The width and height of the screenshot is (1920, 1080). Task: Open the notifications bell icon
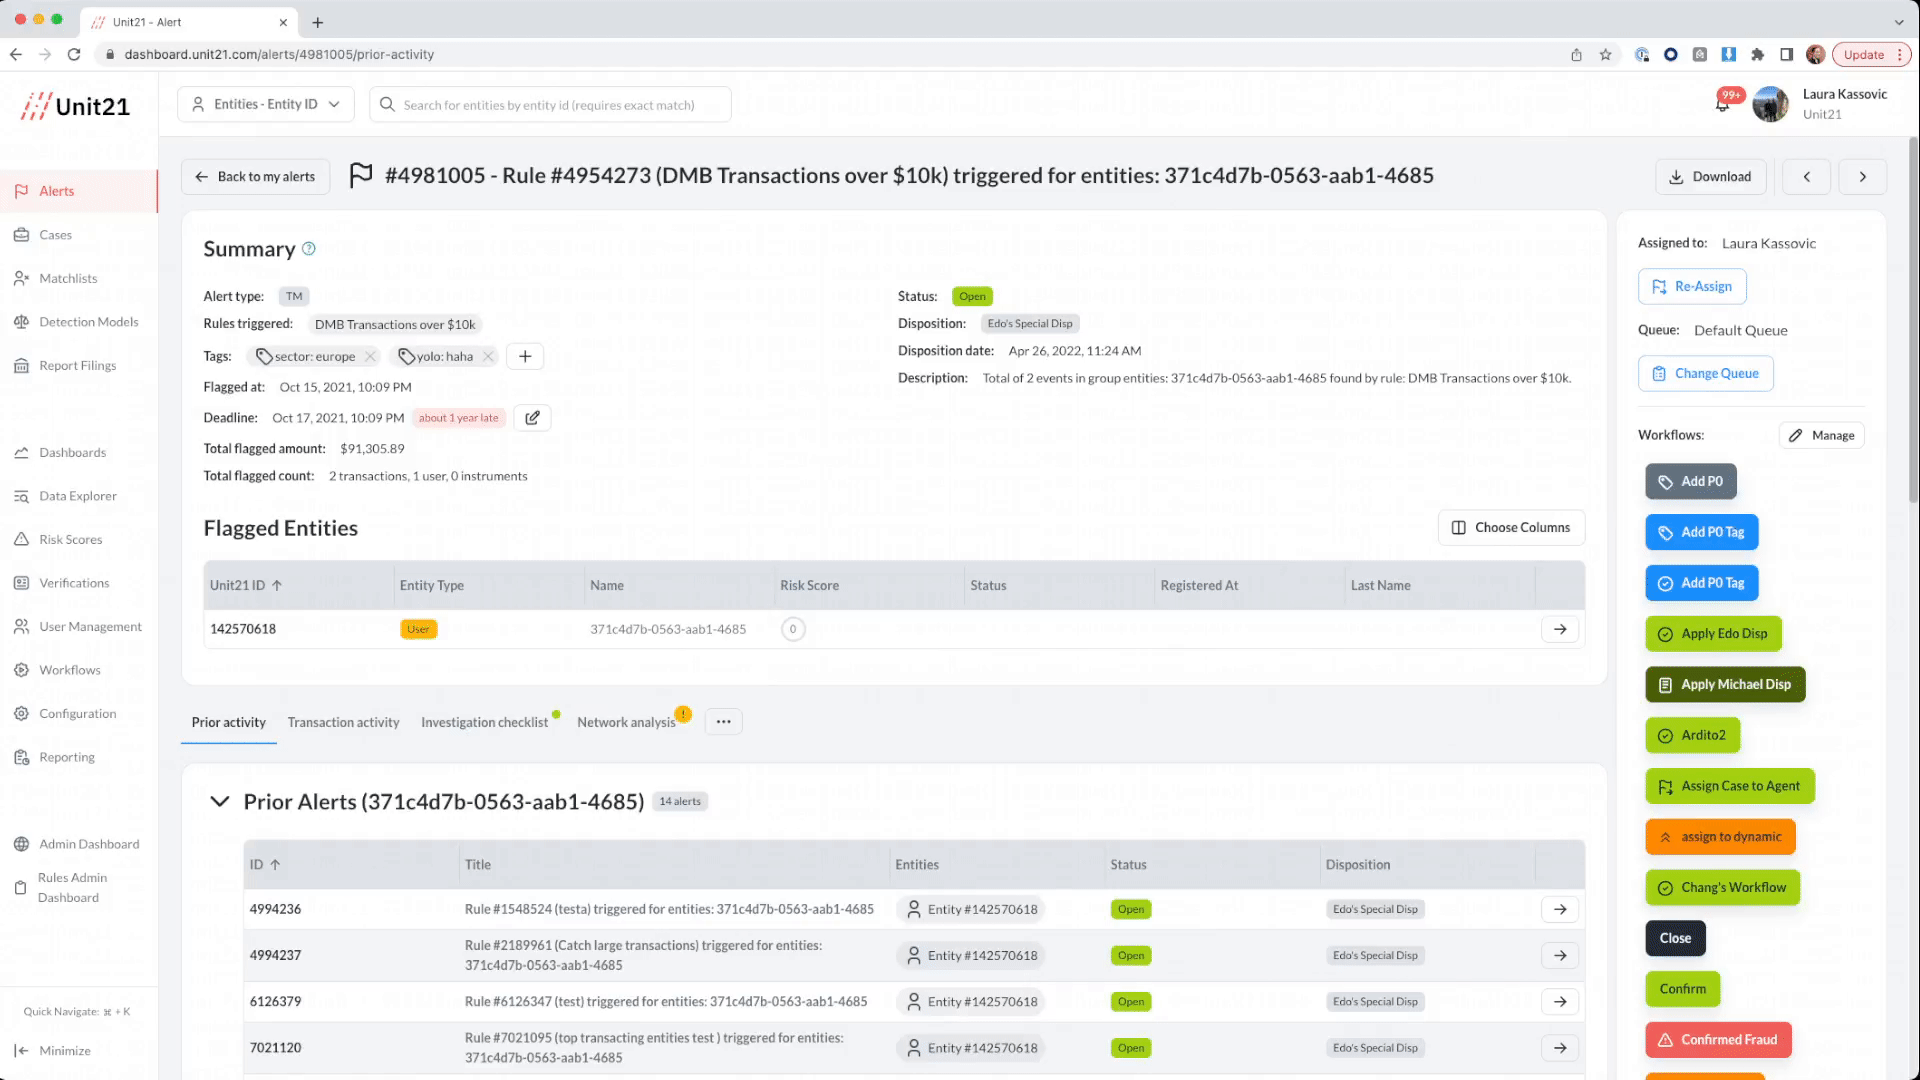pos(1723,104)
